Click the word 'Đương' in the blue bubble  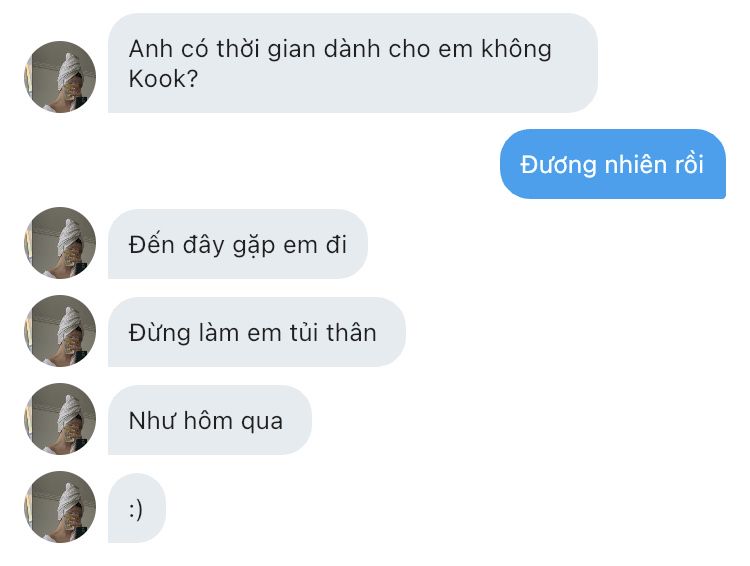[x=558, y=165]
